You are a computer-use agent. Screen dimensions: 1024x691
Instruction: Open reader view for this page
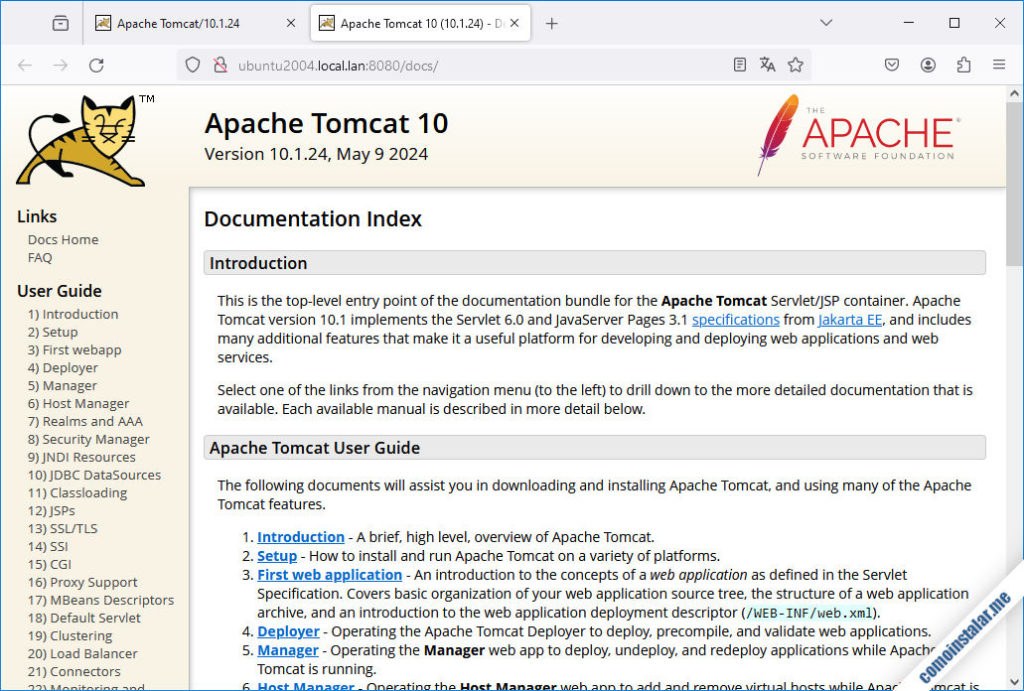click(x=739, y=64)
